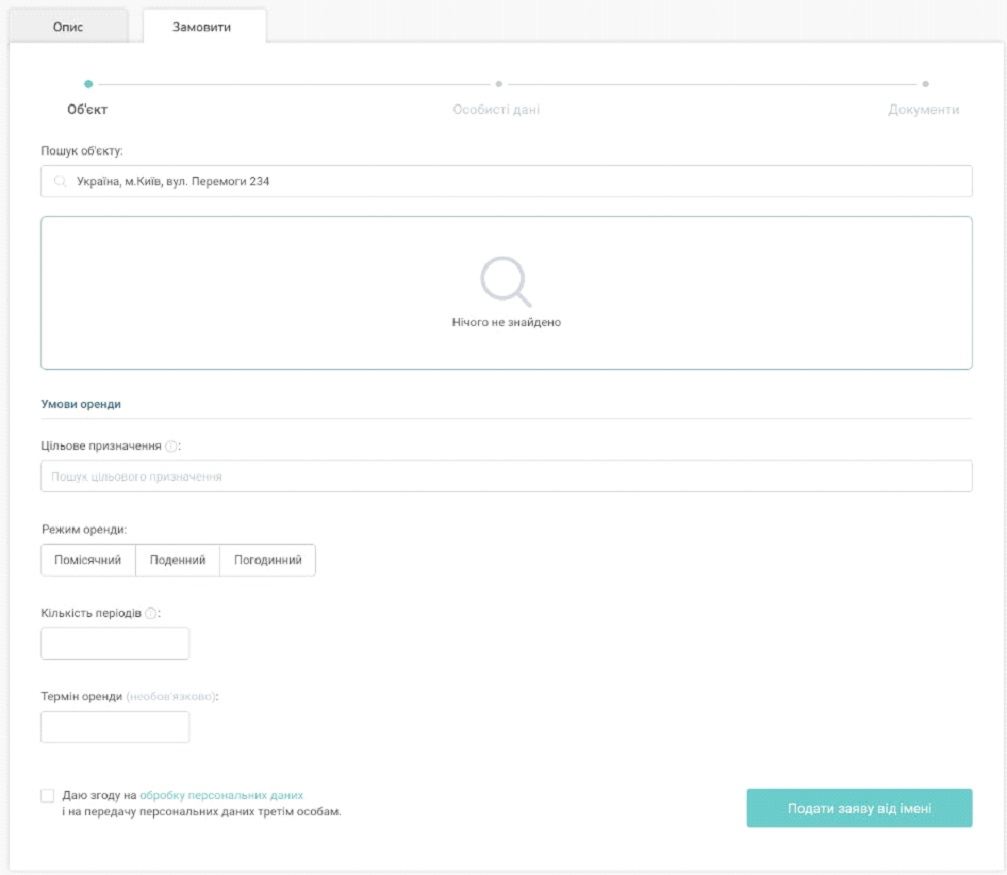
Task: Click the Документи step dot
Action: (x=925, y=84)
